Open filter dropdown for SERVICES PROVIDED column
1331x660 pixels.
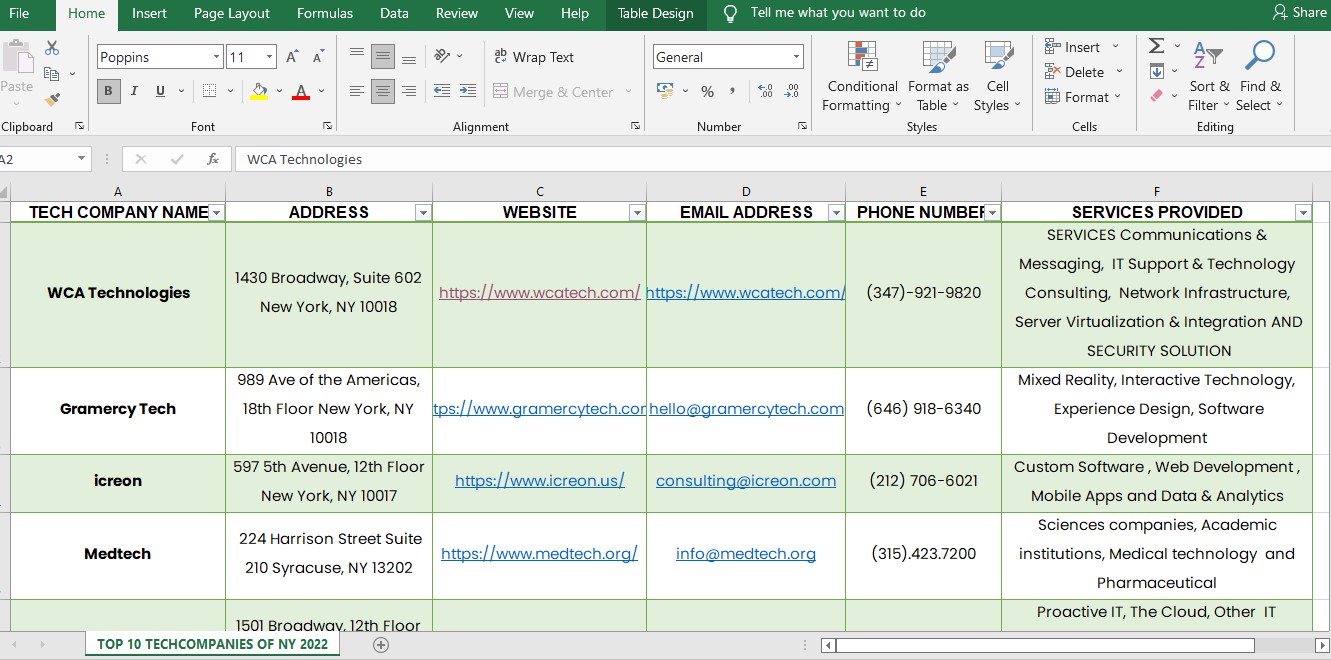(x=1302, y=212)
